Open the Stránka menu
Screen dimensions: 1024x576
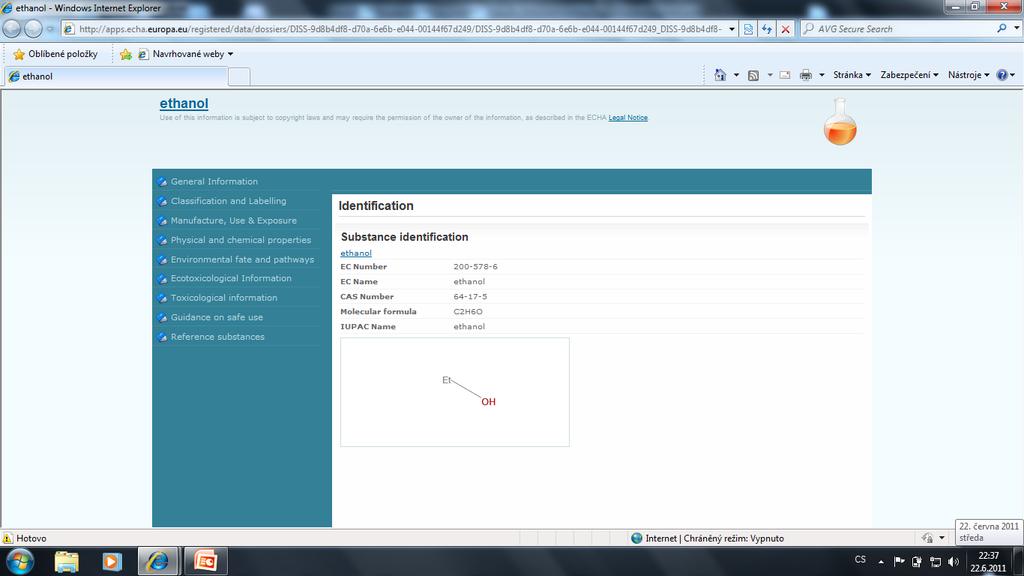coord(852,75)
